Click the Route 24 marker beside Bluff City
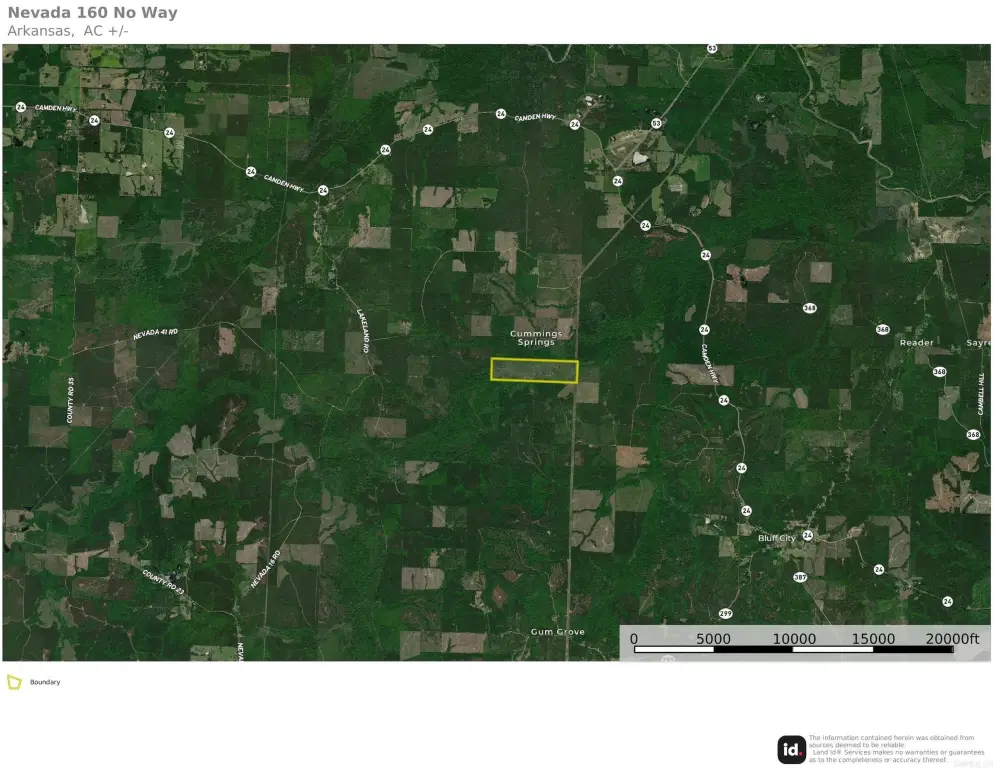Image resolution: width=993 pixels, height=768 pixels. point(807,536)
